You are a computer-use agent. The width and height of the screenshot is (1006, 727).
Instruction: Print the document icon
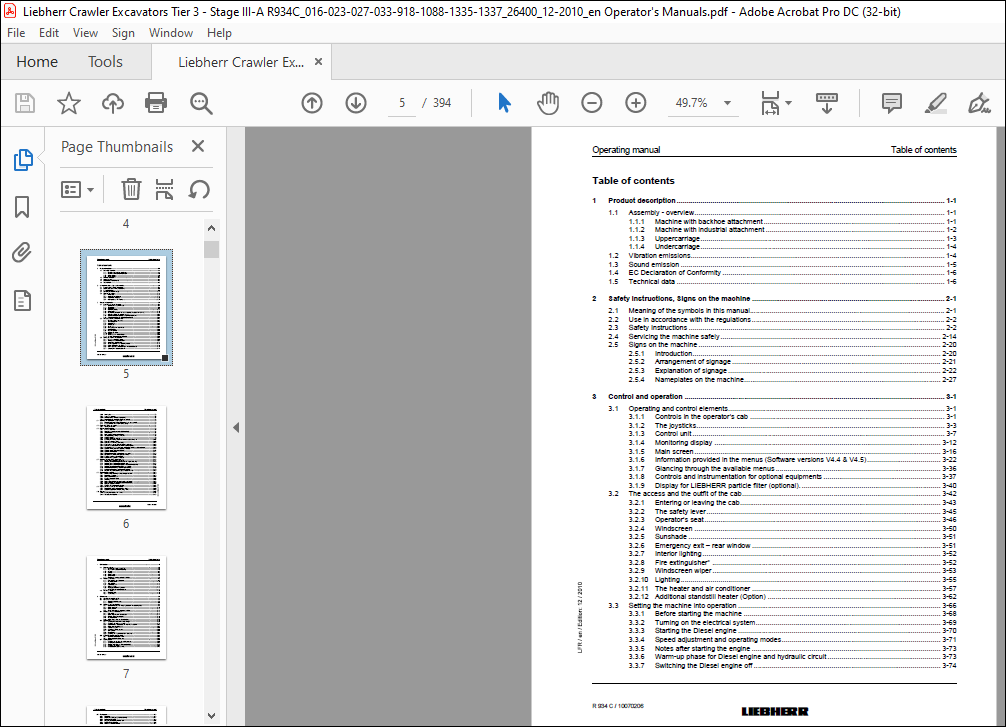(x=156, y=103)
